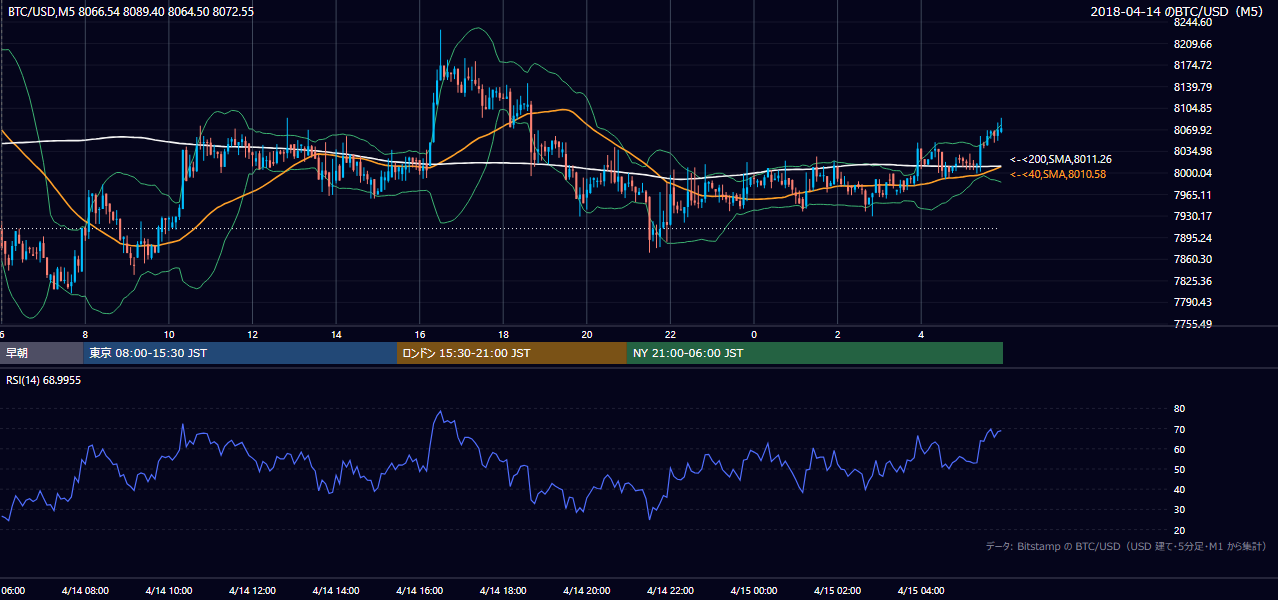Screen dimensions: 1278x600
Task: Click price axis value 8069.92
Action: click(1193, 130)
